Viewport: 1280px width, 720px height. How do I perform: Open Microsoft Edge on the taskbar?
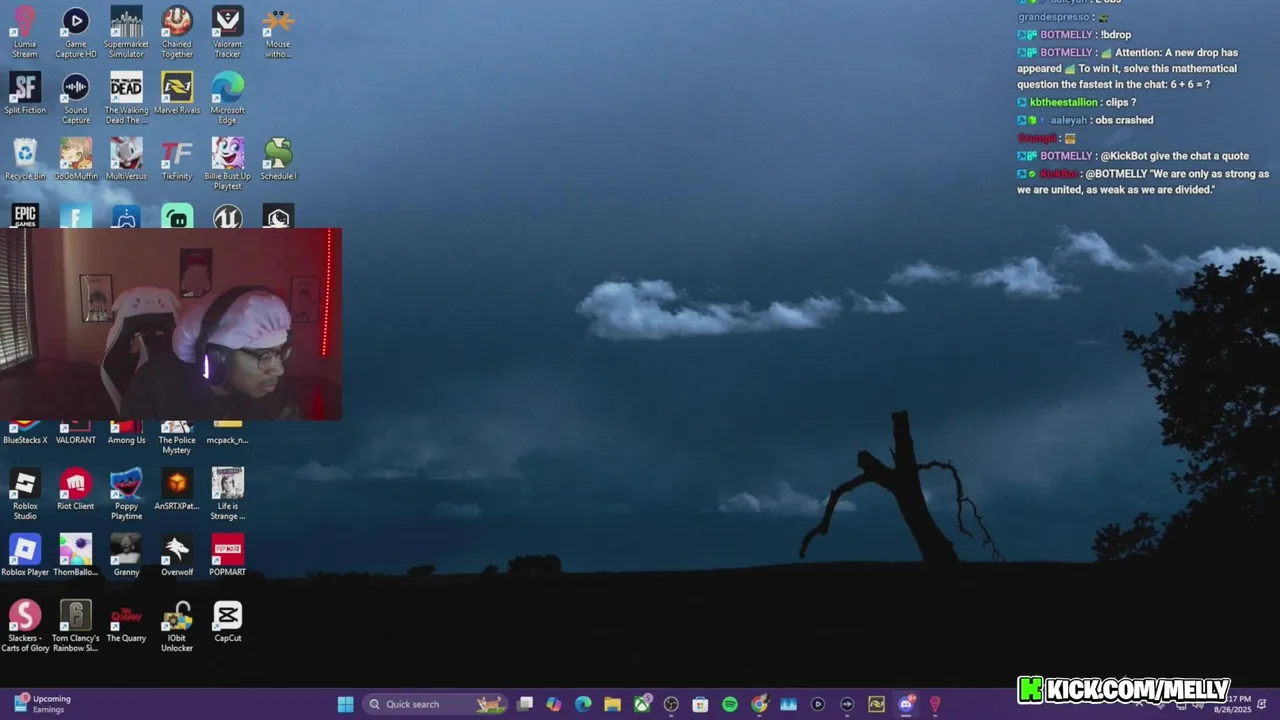coord(583,704)
